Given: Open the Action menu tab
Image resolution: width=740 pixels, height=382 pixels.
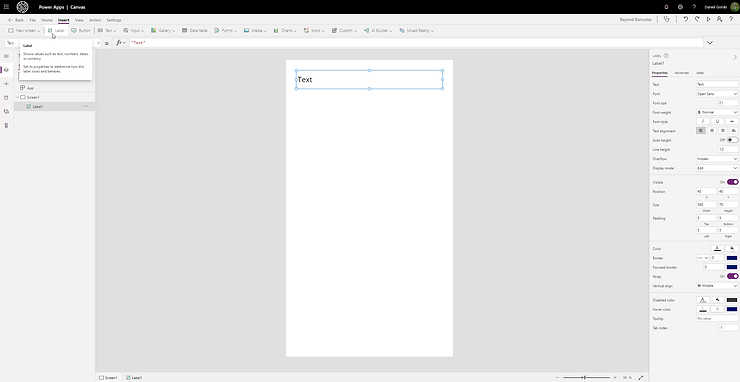Looking at the screenshot, I should (x=95, y=20).
